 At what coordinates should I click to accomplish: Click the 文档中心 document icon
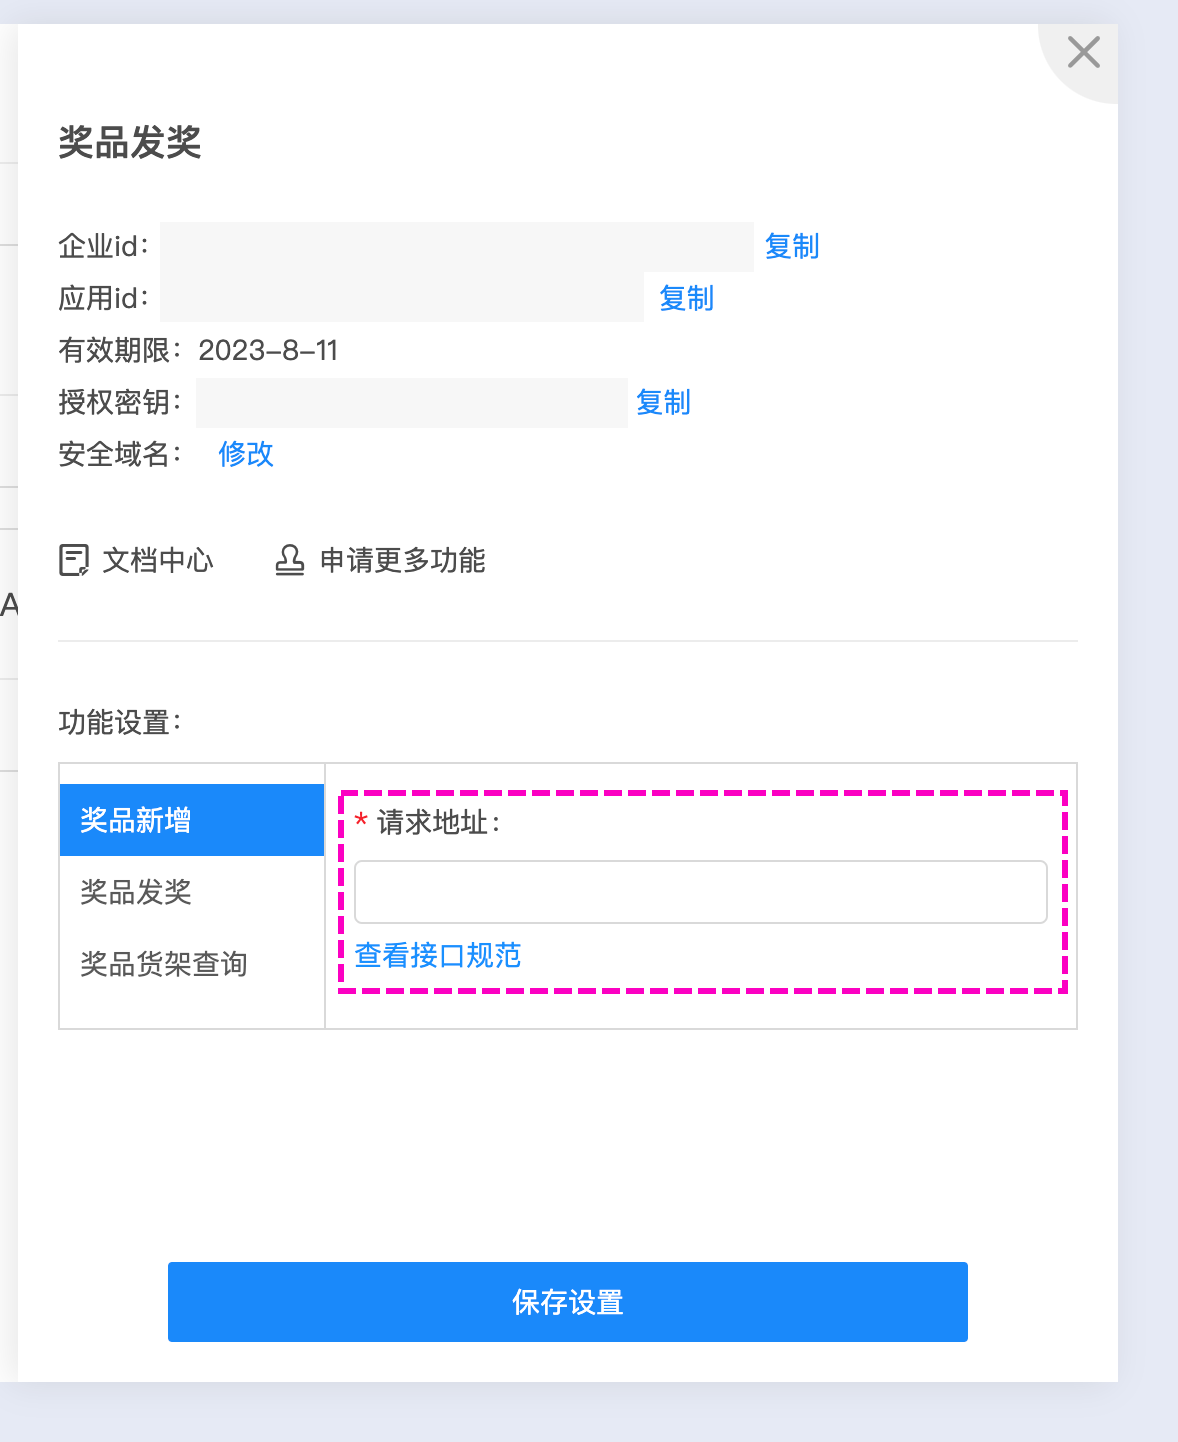74,560
